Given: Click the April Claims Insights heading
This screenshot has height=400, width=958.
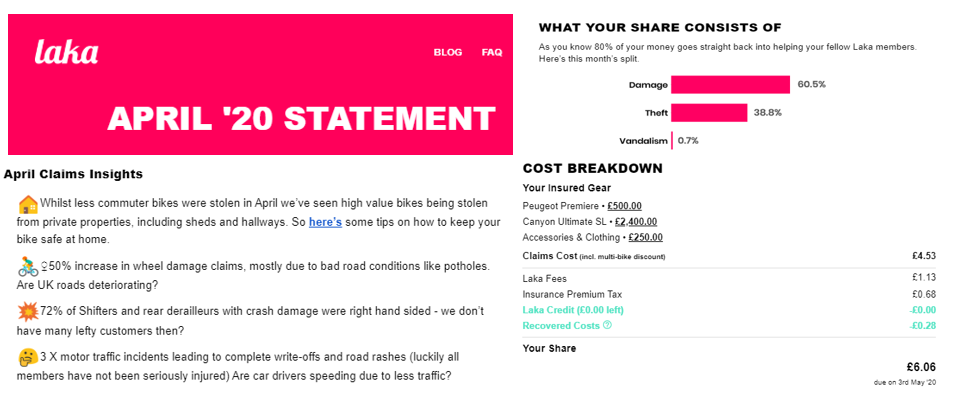Looking at the screenshot, I should 73,175.
